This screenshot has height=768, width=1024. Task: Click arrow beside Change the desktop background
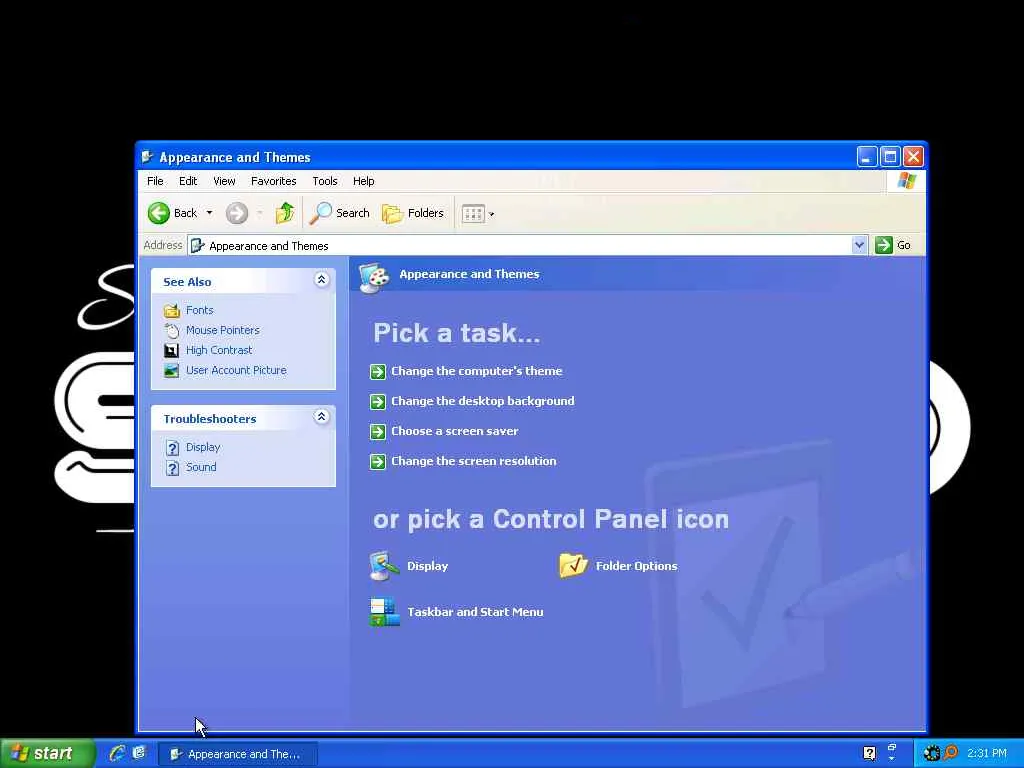(x=377, y=402)
